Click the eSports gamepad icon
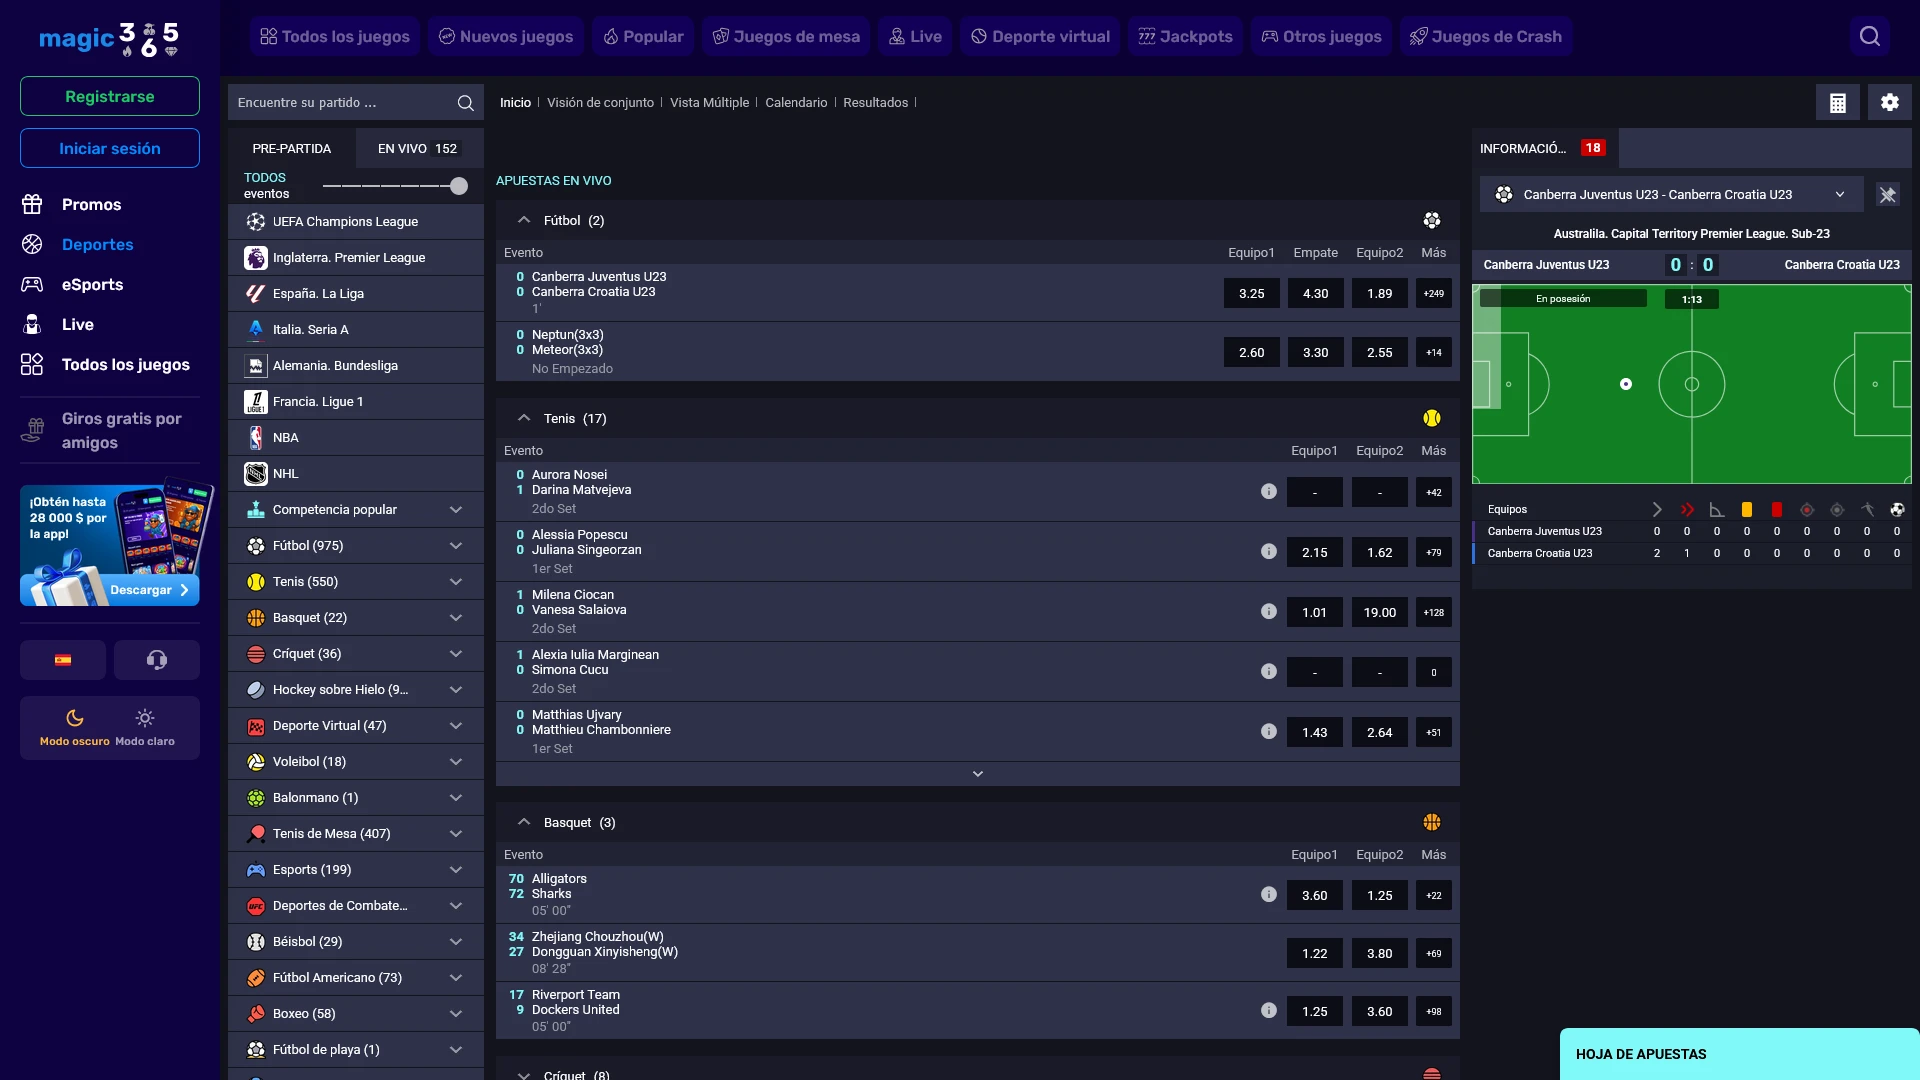The width and height of the screenshot is (1920, 1080). pos(32,284)
